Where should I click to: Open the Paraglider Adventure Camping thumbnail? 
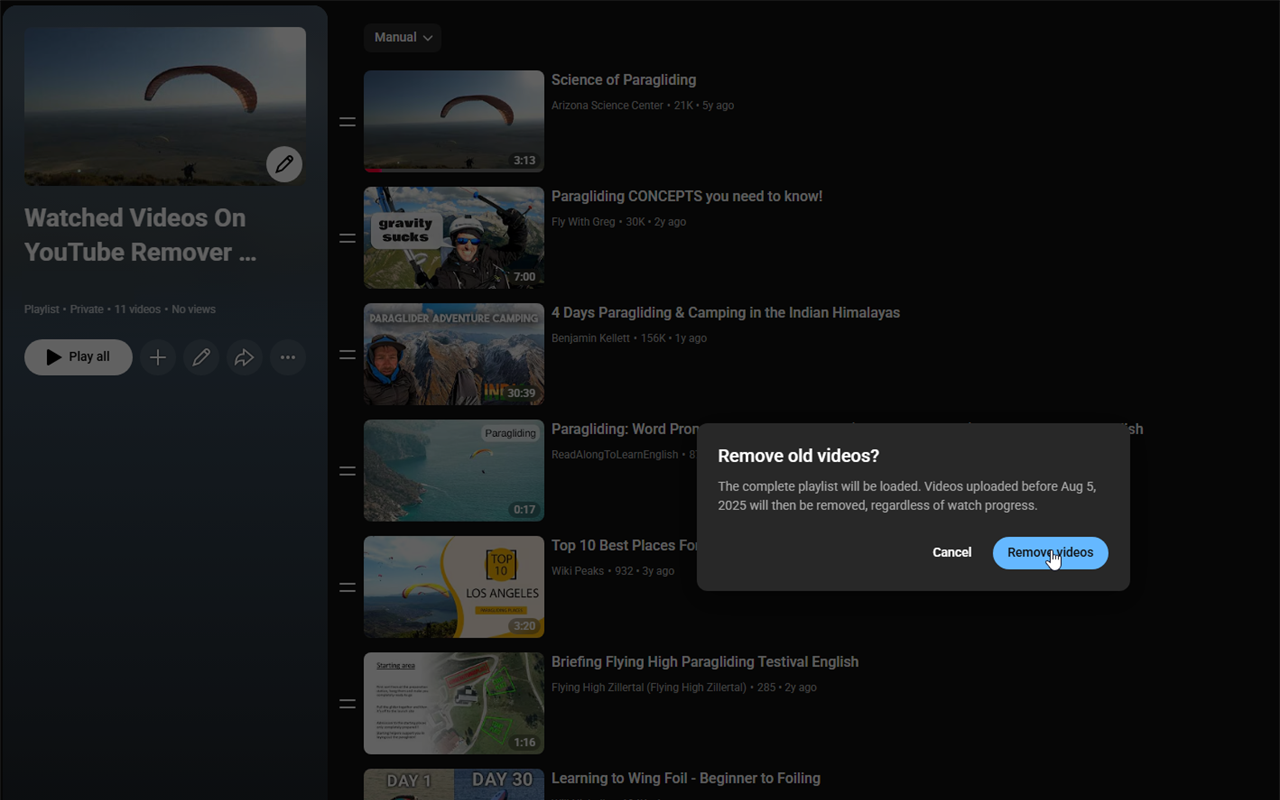click(x=454, y=354)
